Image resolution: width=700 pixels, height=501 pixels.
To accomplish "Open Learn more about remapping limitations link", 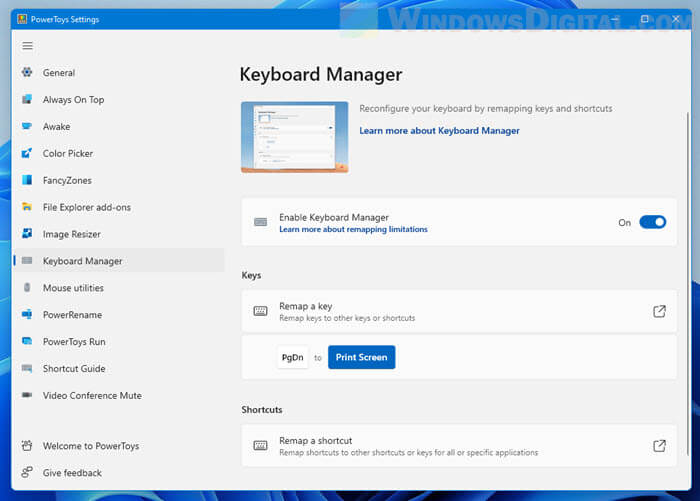I will click(353, 229).
